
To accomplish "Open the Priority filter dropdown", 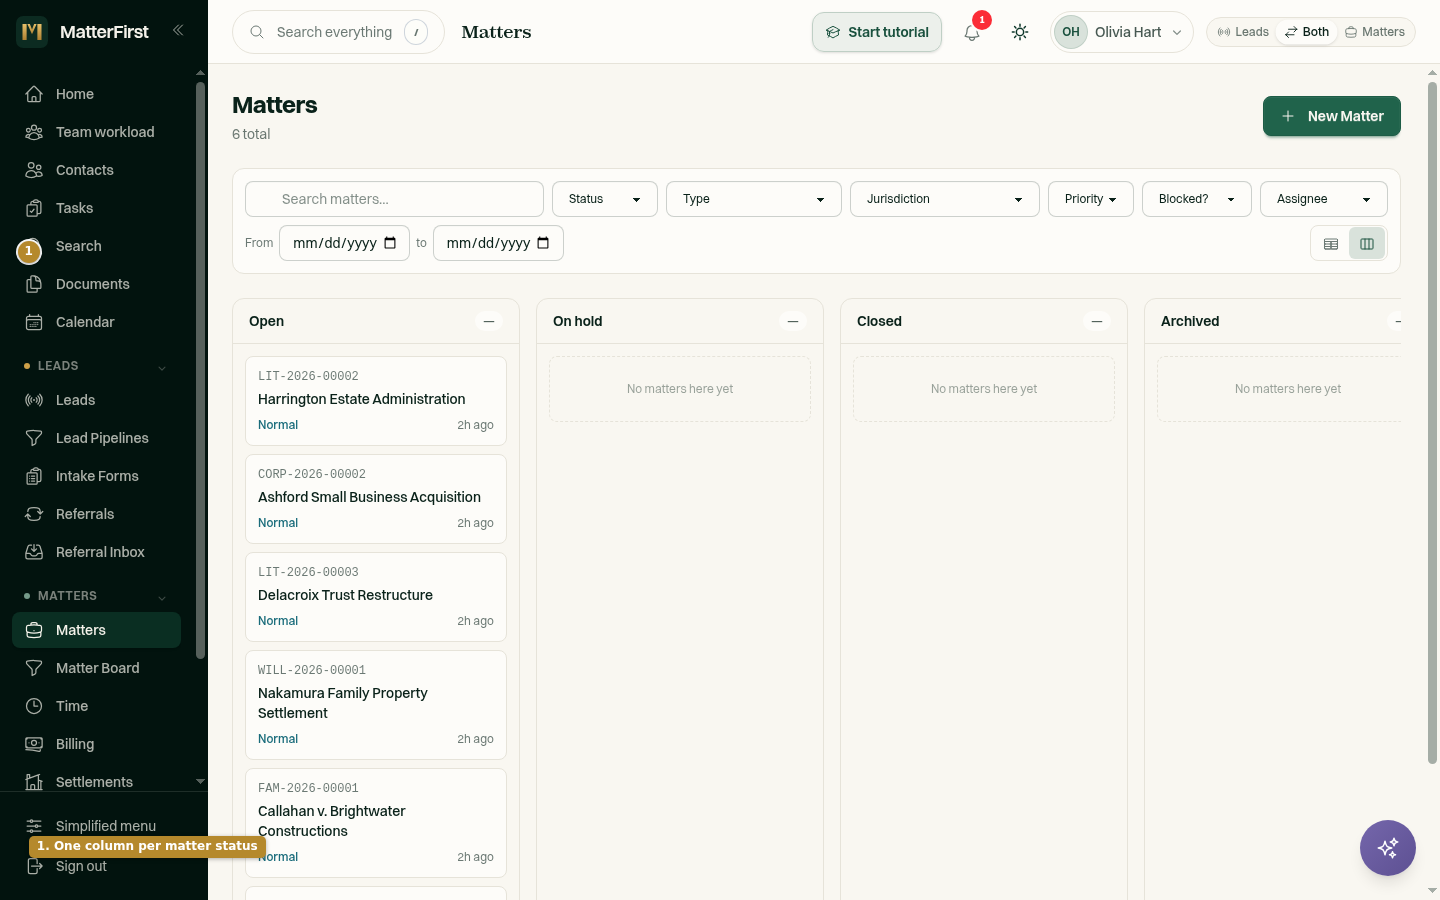I will point(1091,199).
